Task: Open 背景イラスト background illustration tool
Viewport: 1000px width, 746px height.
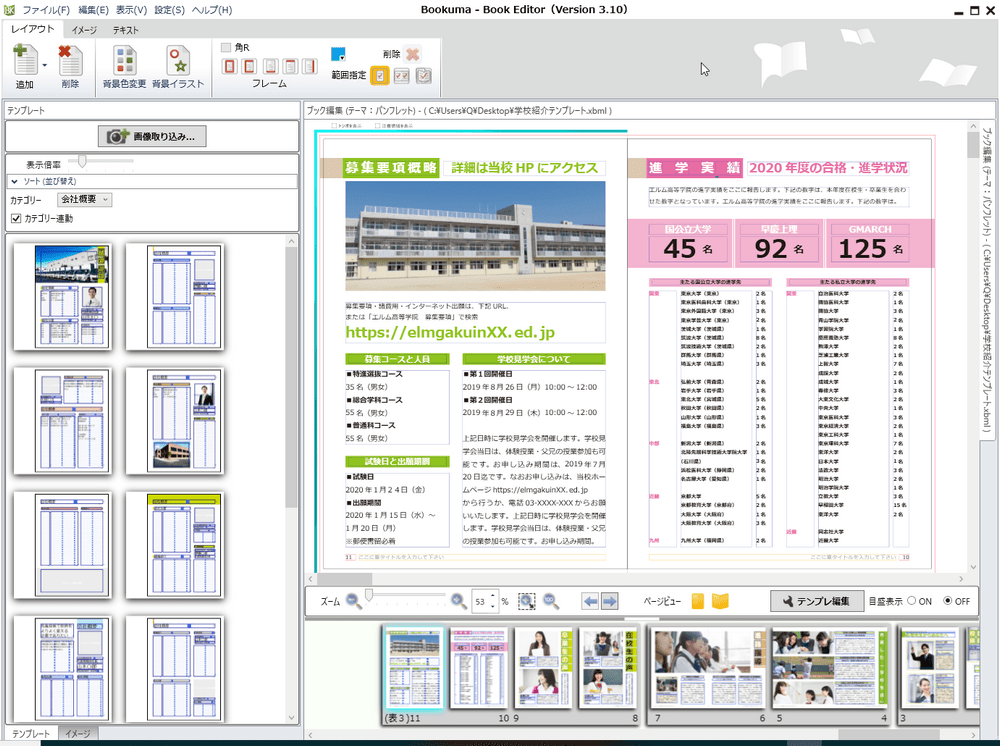Action: point(178,64)
